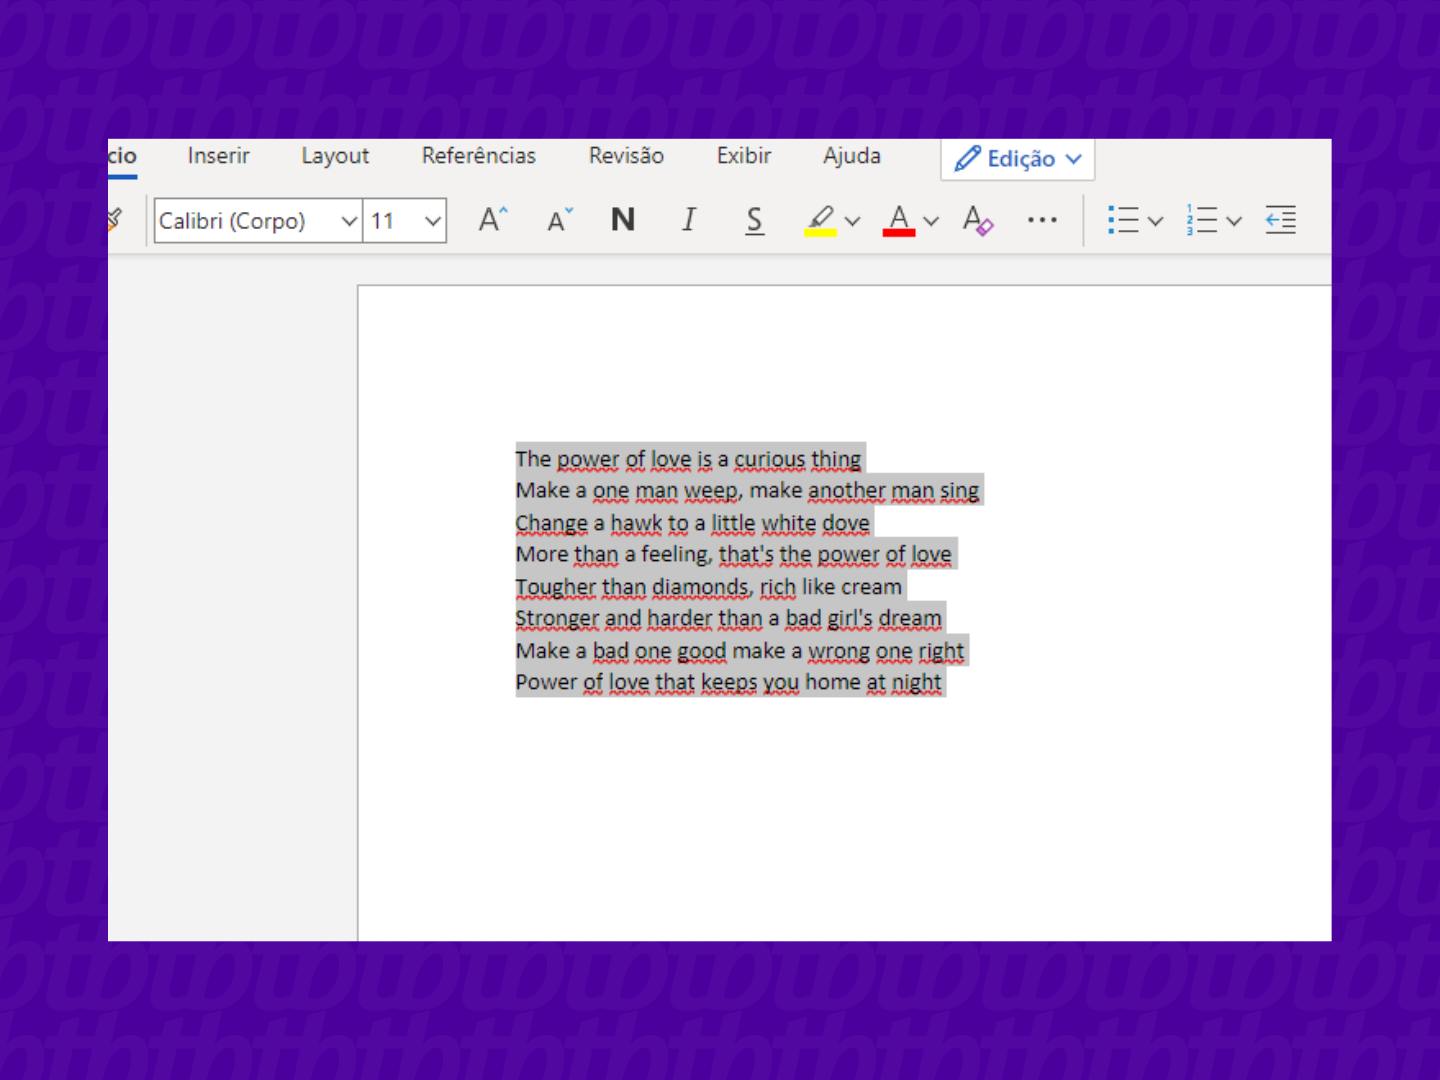Click the line 'Make a one man weep, make another man sing'
This screenshot has width=1440, height=1080.
[747, 491]
